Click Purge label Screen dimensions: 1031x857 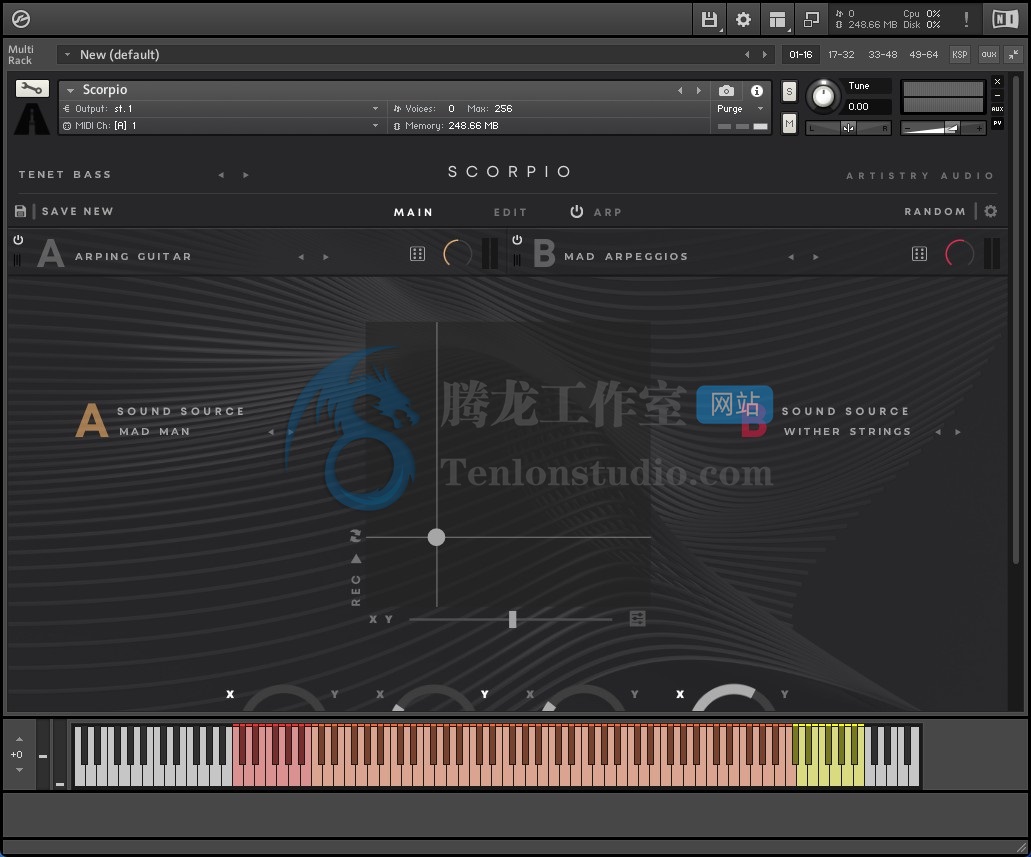[x=729, y=109]
